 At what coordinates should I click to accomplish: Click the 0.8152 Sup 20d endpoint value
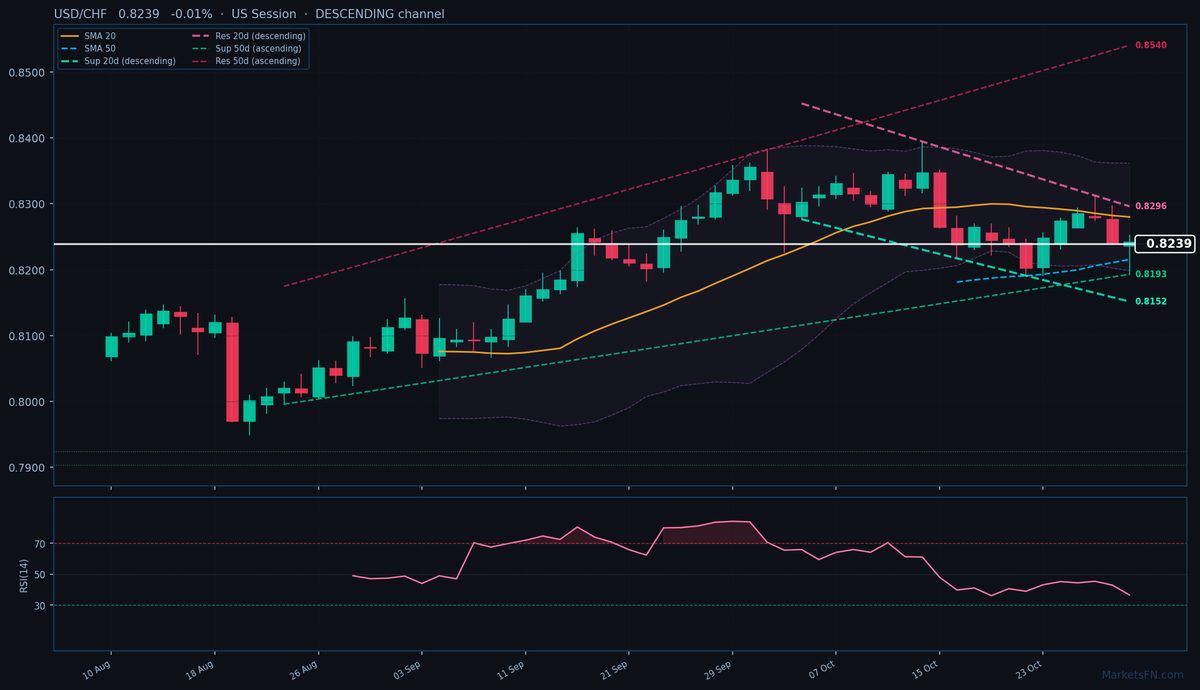[x=1151, y=301]
